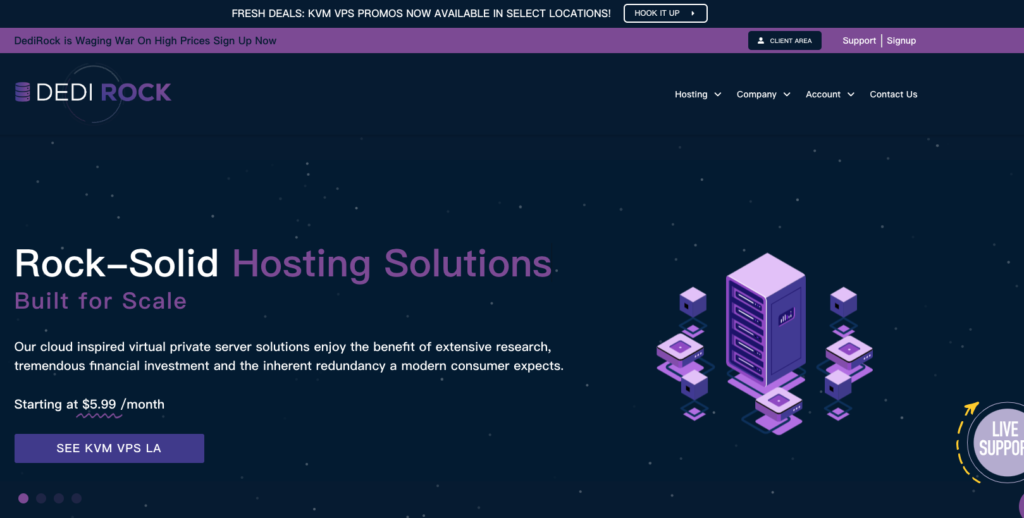Click the arrow icon inside Hook It Up
This screenshot has width=1024, height=518.
[692, 13]
